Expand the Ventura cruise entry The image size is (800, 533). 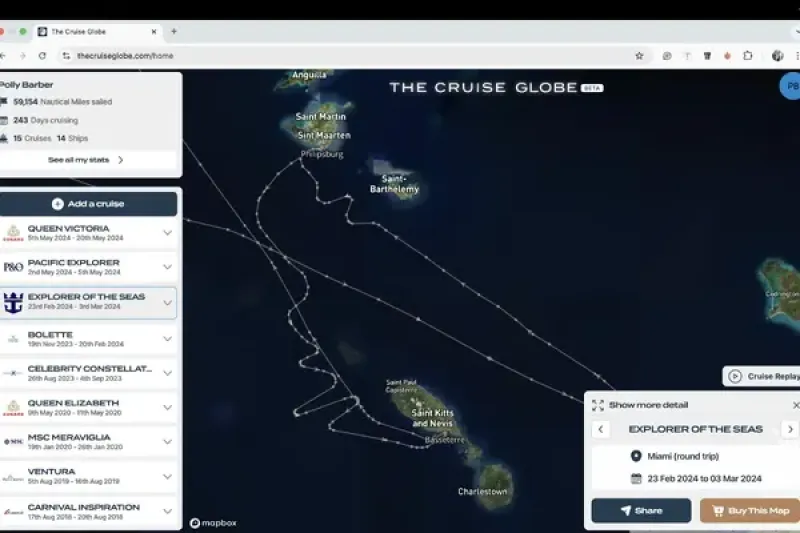click(x=167, y=476)
